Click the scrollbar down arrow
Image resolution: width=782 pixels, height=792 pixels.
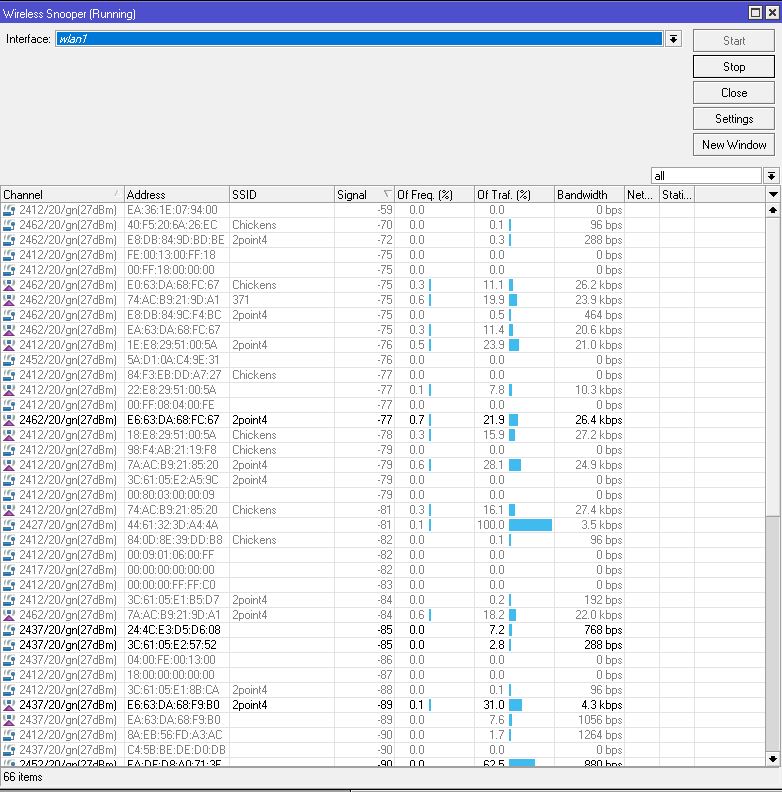(x=772, y=759)
